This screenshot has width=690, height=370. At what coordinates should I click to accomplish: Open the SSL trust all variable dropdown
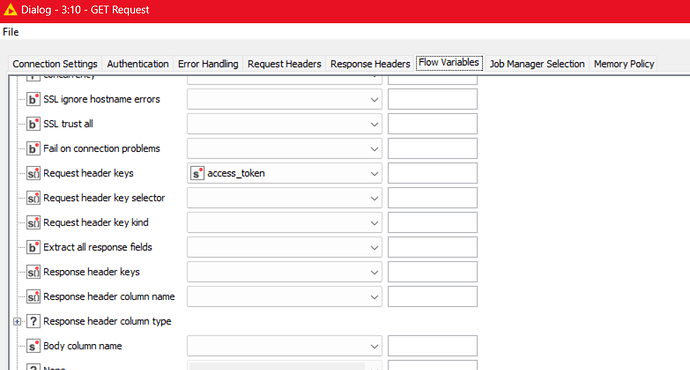(284, 124)
